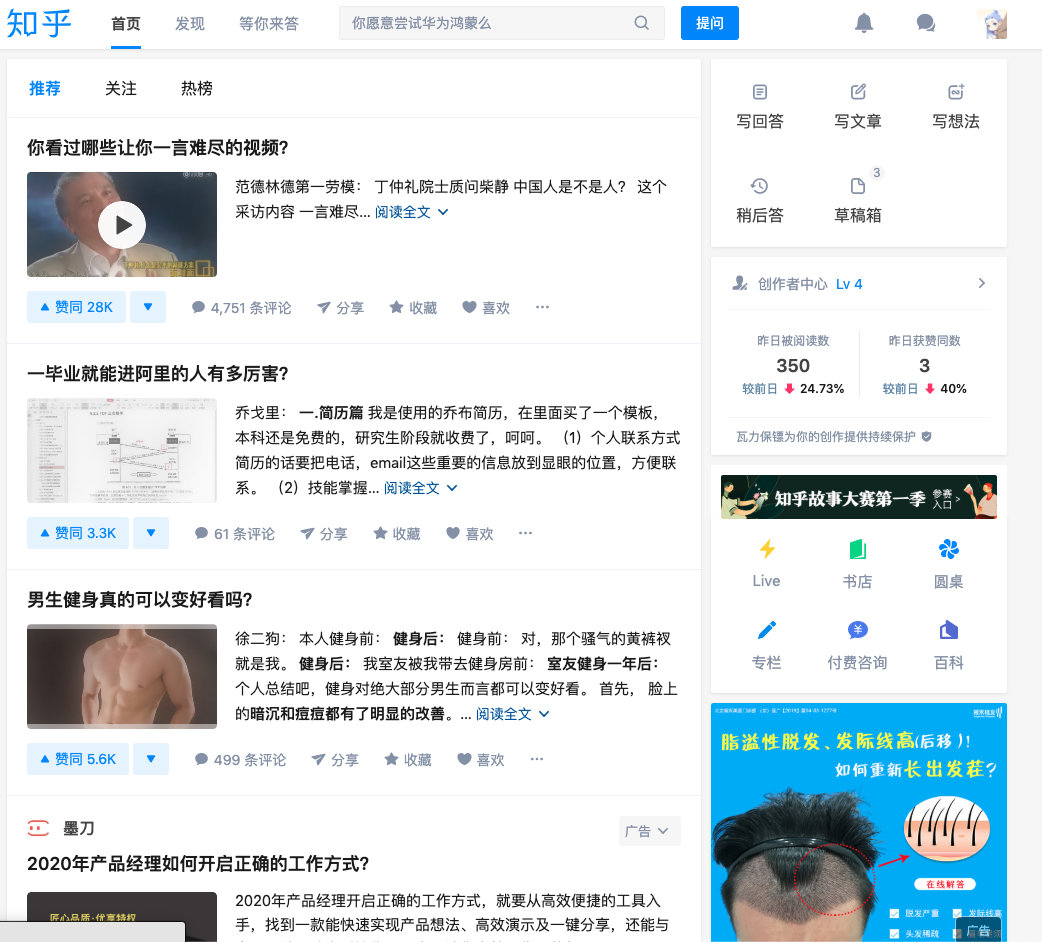Open the fitness photo thumbnail
Screen dimensions: 1042x942
(x=122, y=676)
